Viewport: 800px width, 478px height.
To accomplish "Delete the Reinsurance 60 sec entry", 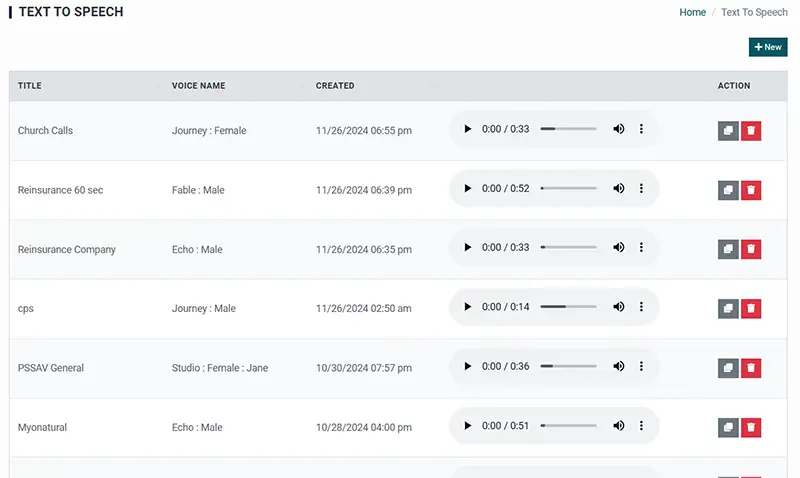I will point(751,190).
